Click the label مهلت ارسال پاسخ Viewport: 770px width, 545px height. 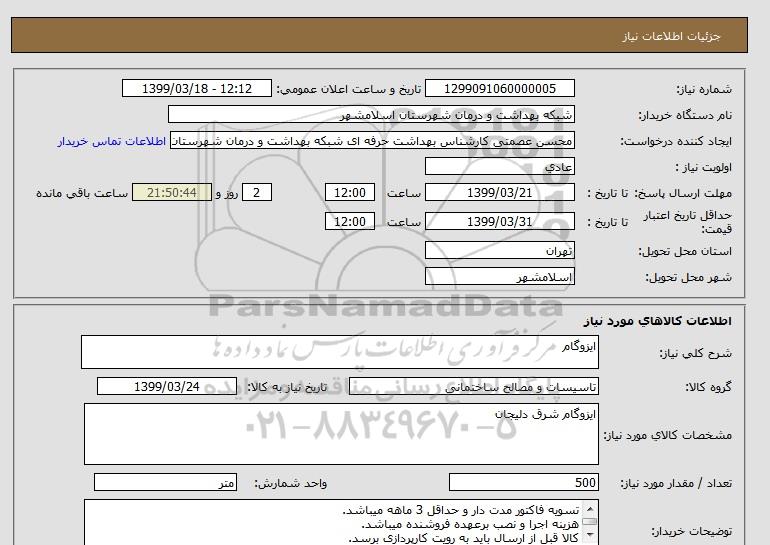tap(683, 193)
